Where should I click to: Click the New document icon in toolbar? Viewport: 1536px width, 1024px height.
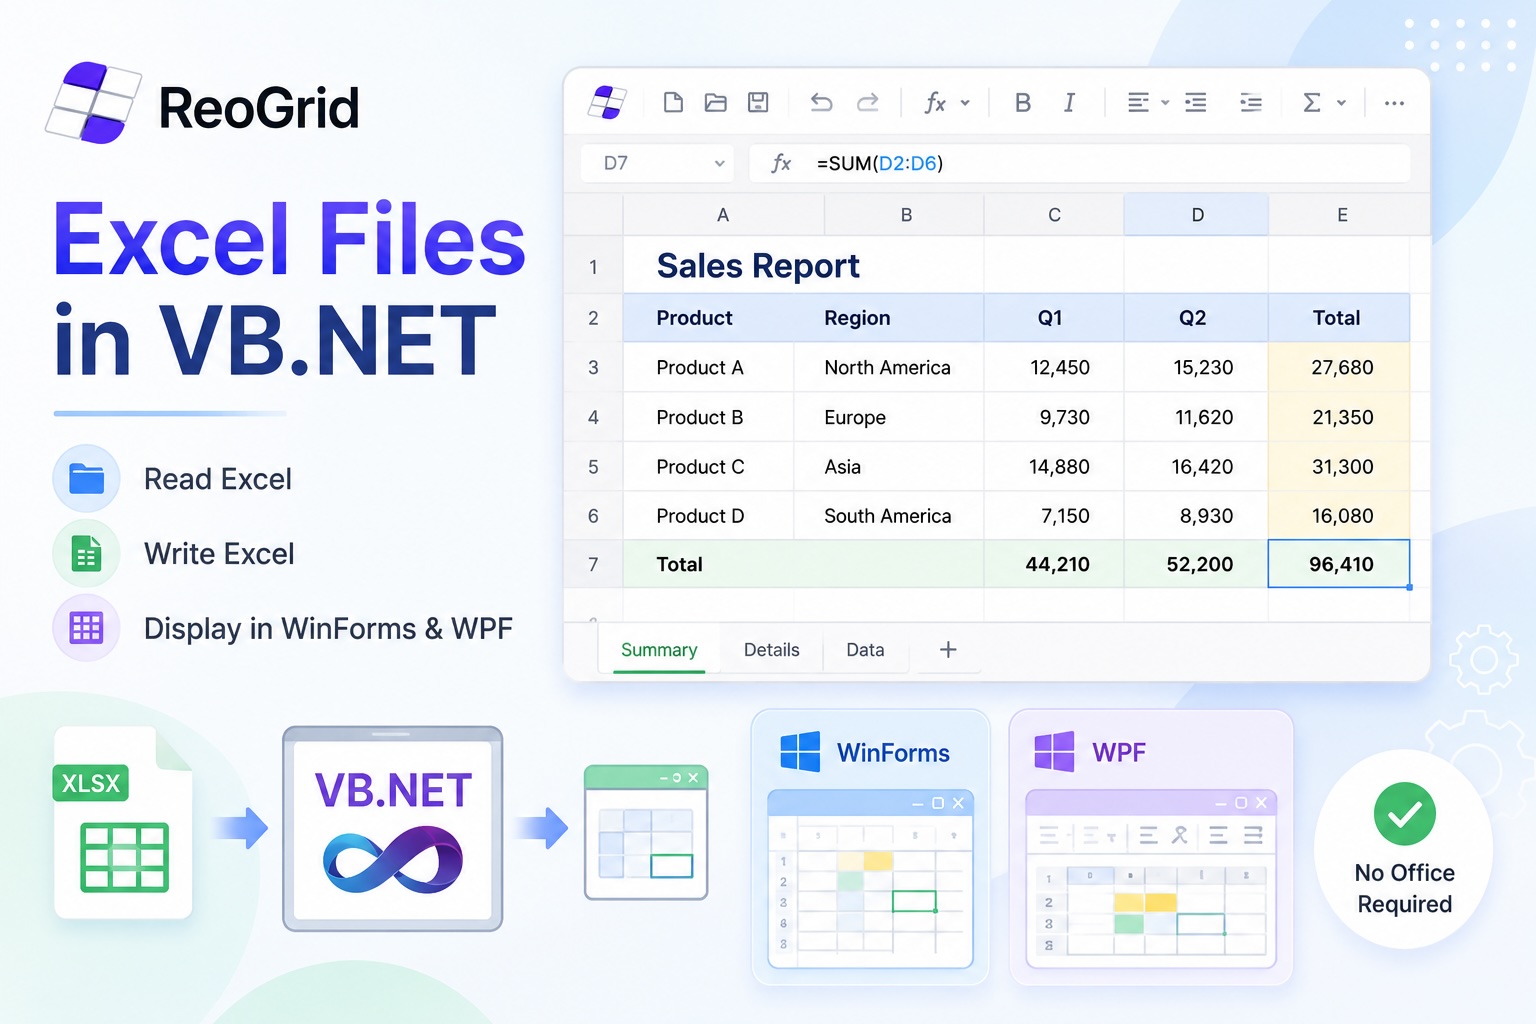(x=673, y=102)
